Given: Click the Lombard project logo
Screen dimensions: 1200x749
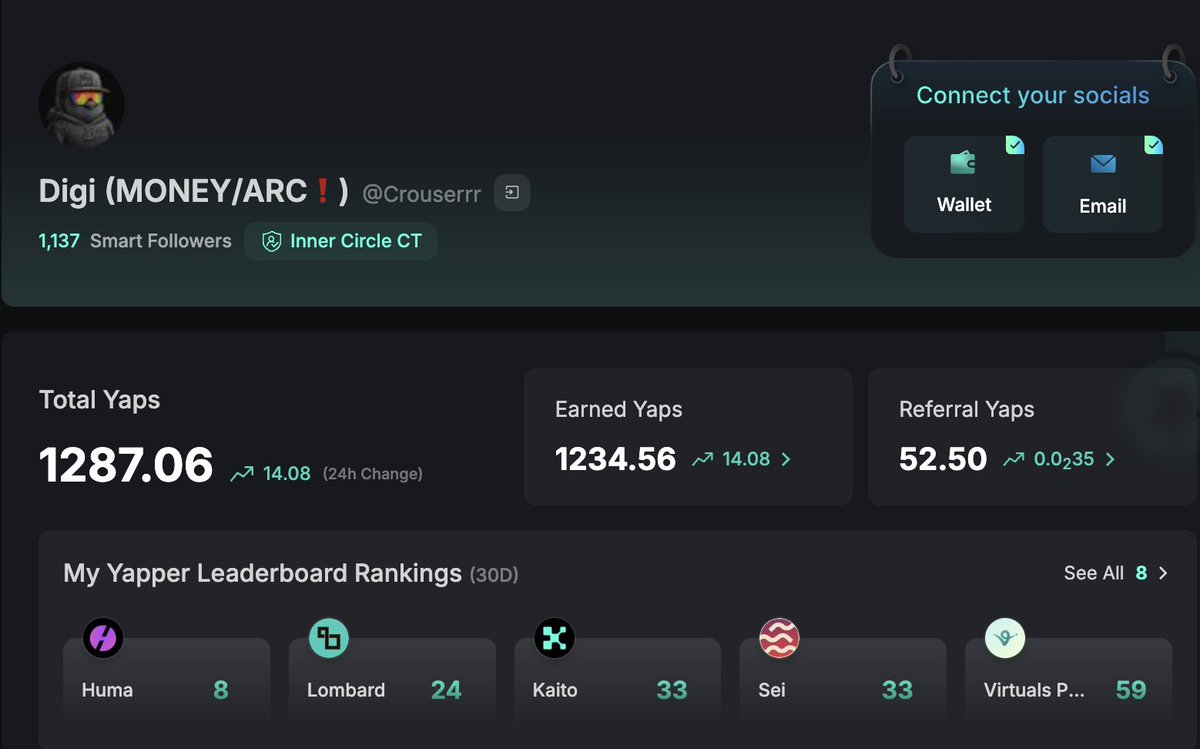Looking at the screenshot, I should click(328, 637).
